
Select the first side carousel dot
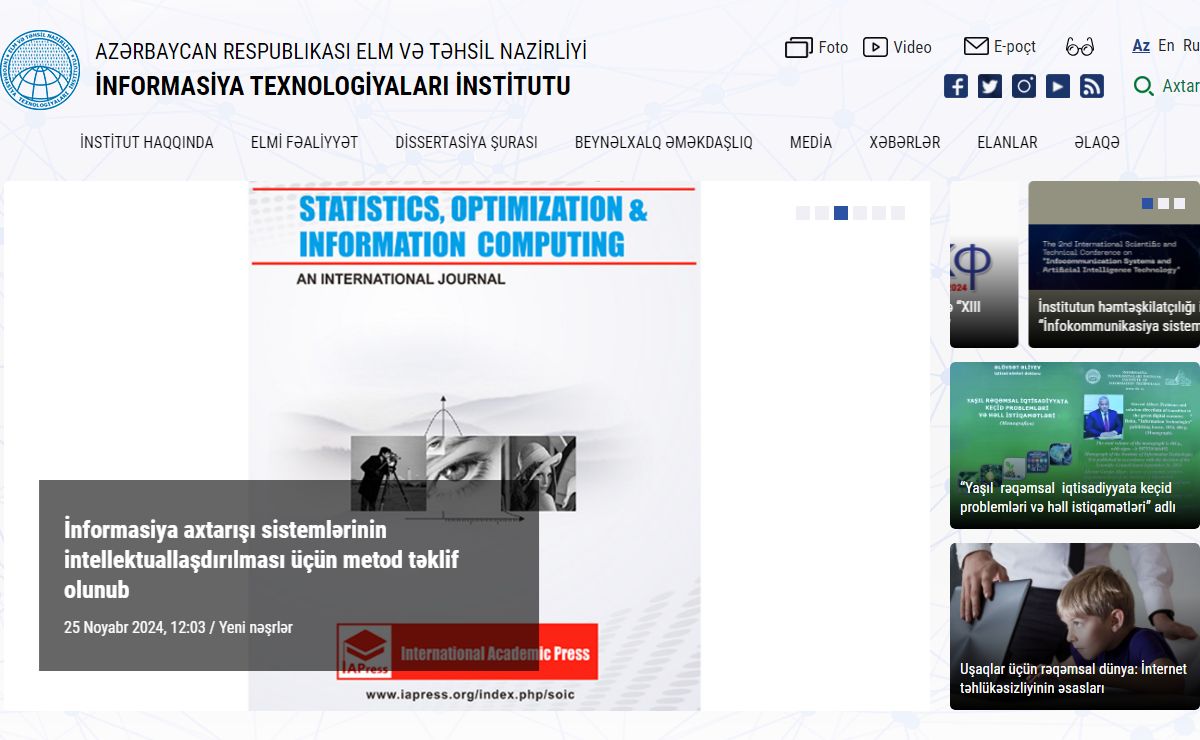(x=1148, y=203)
